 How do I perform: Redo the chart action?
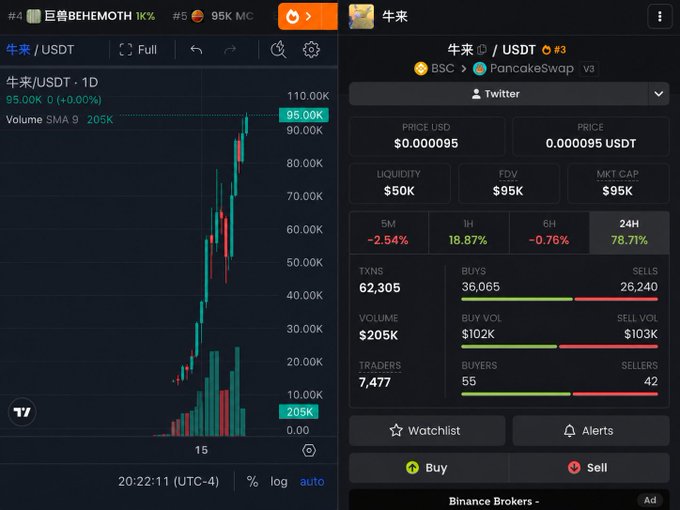click(x=230, y=50)
